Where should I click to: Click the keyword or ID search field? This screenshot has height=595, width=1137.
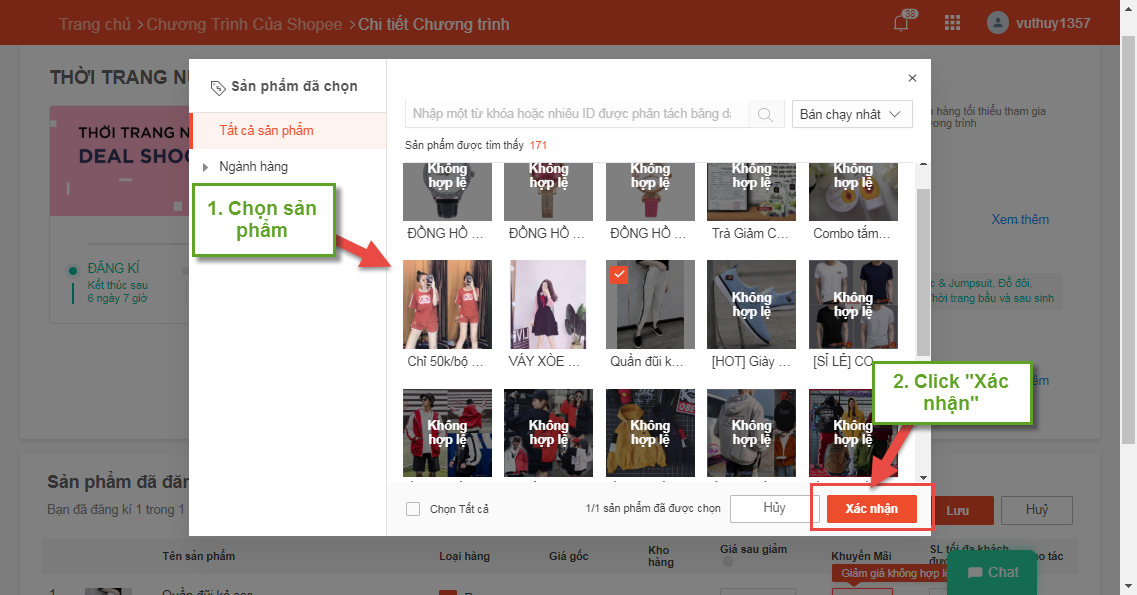[x=575, y=114]
